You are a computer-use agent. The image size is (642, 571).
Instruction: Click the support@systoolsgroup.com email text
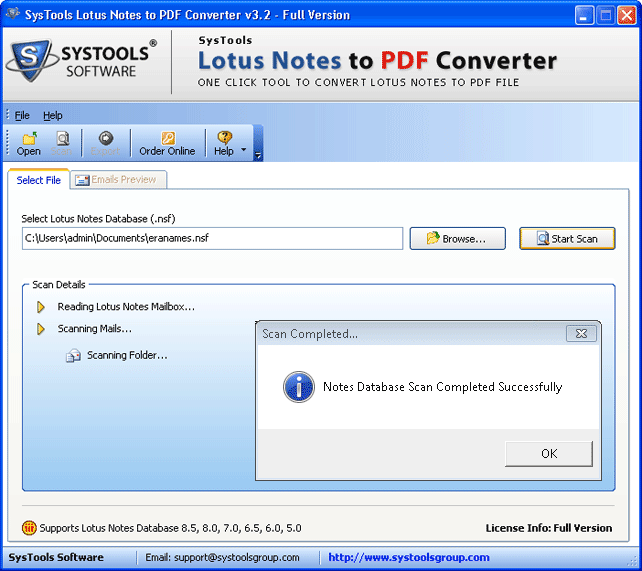(237, 557)
